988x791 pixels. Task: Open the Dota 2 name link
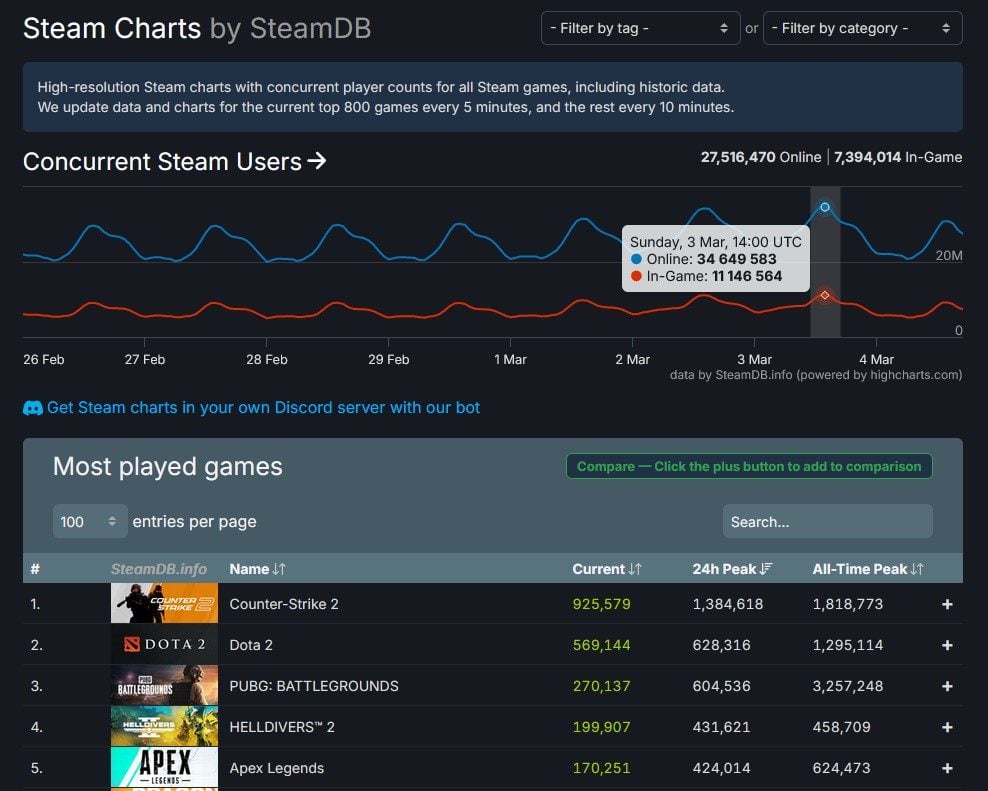251,645
